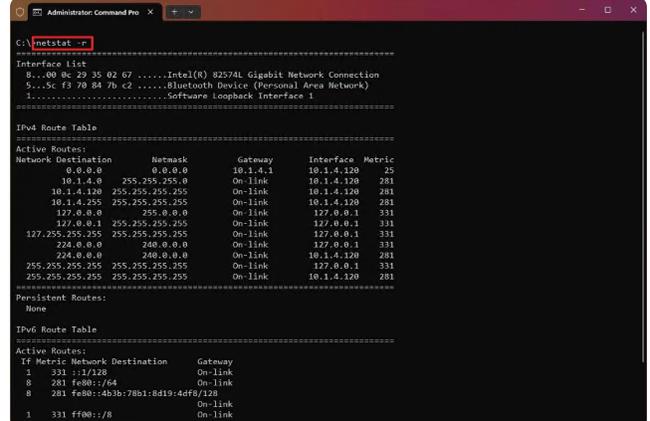
Task: Select the Administrator: Command Prompt tab
Action: click(x=90, y=11)
